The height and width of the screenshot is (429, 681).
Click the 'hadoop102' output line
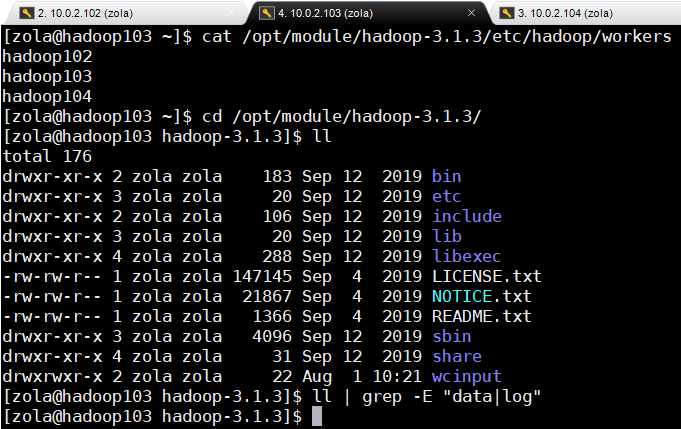pos(47,56)
